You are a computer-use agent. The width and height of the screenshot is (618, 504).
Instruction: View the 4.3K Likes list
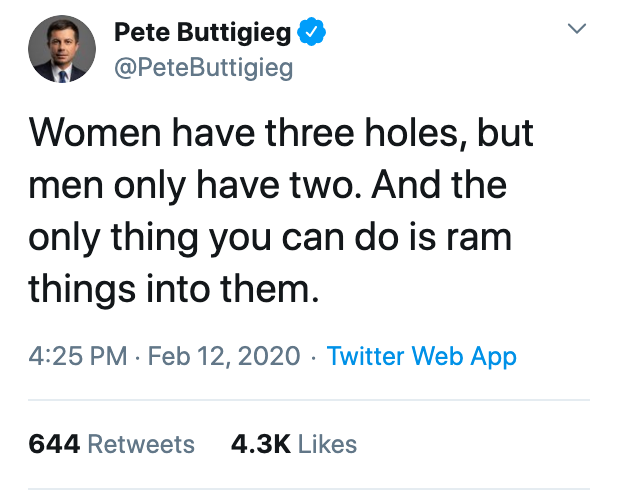tap(293, 443)
